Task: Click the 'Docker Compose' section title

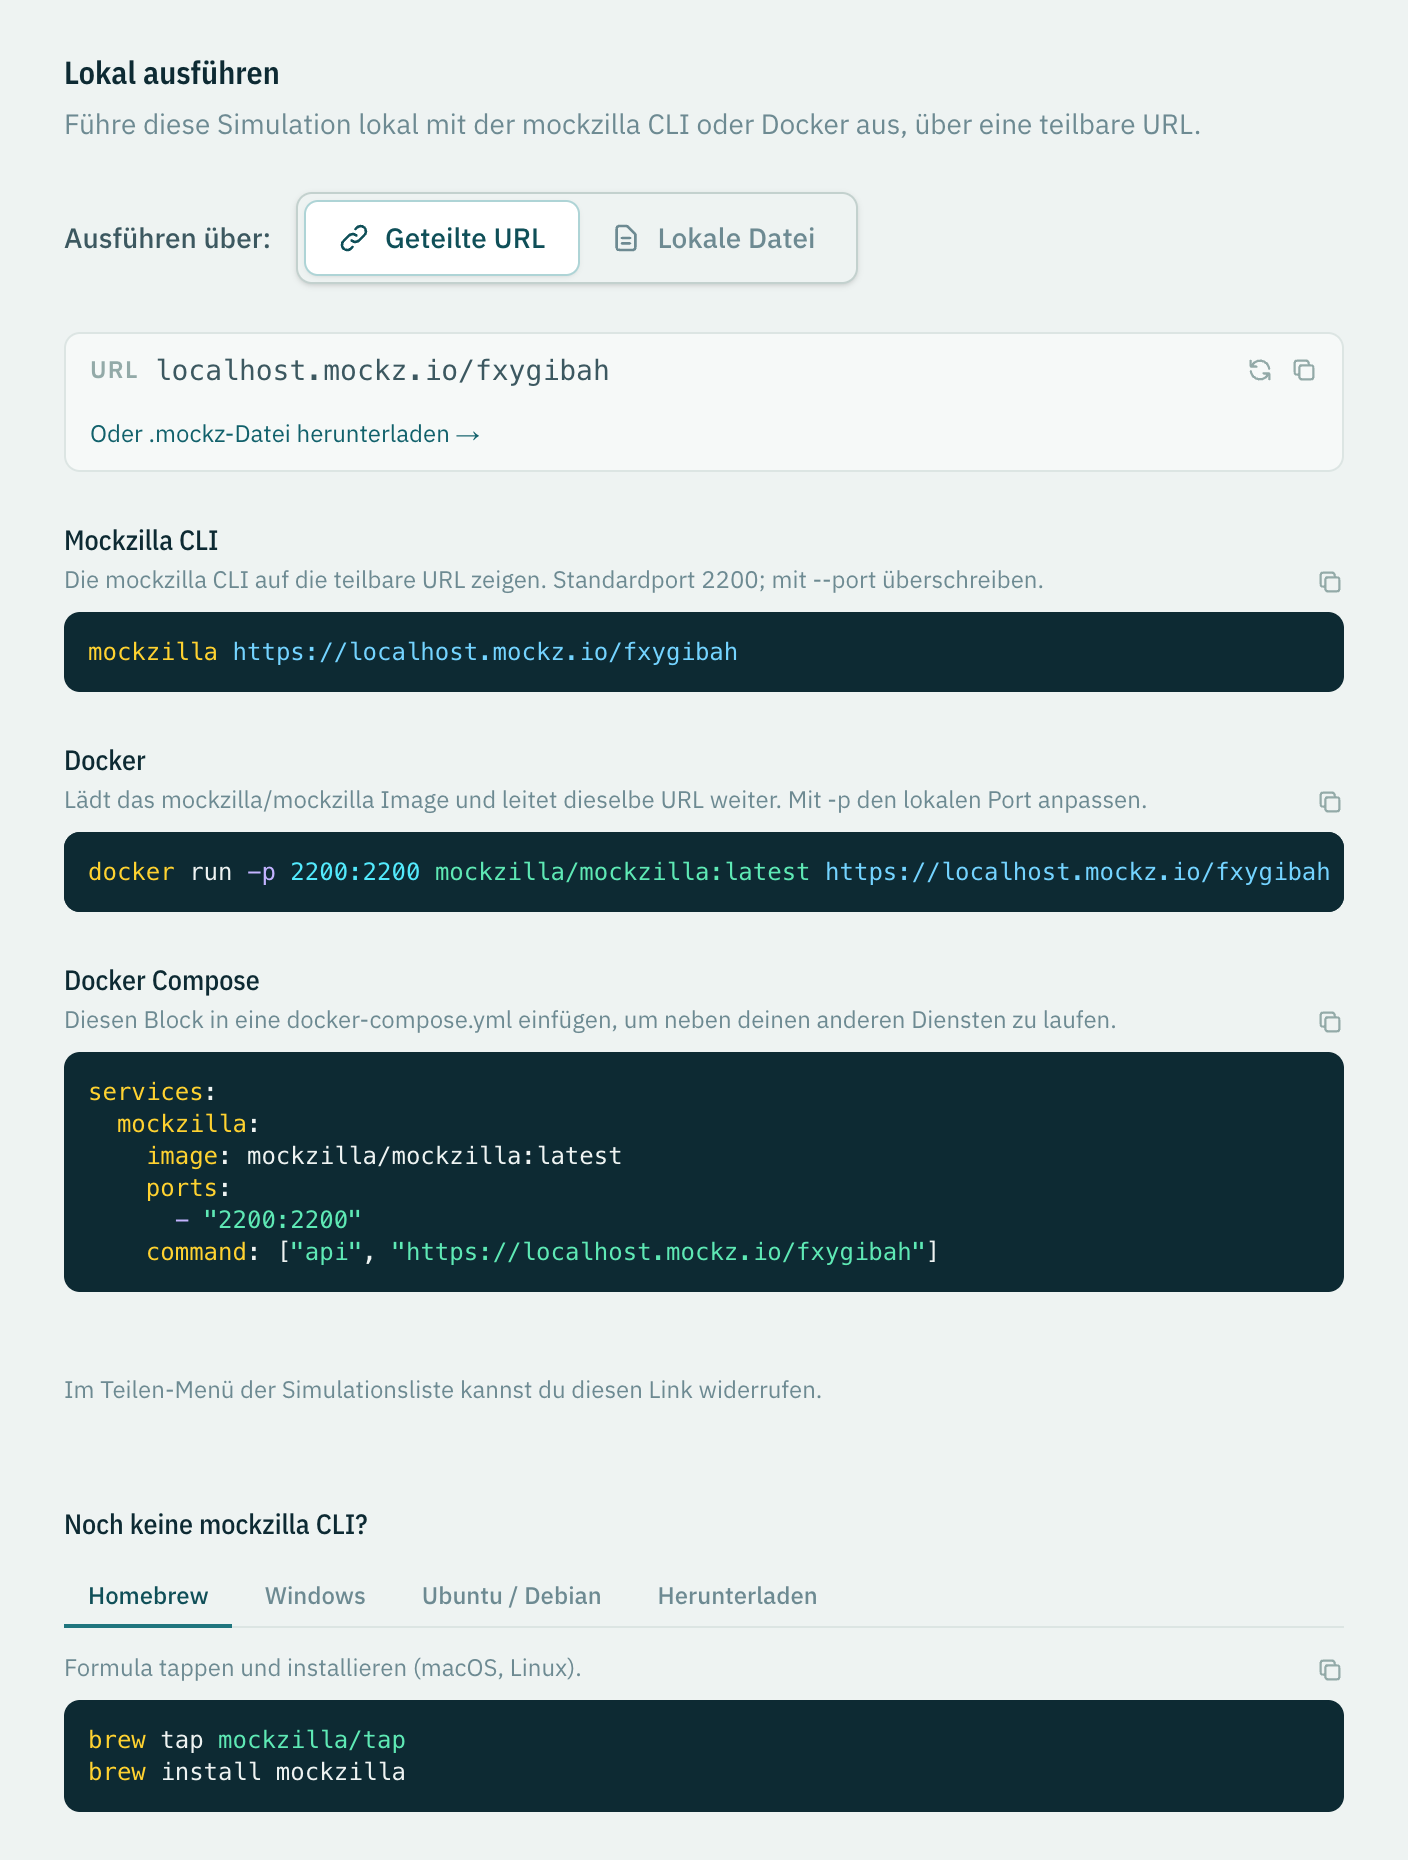Action: tap(162, 981)
